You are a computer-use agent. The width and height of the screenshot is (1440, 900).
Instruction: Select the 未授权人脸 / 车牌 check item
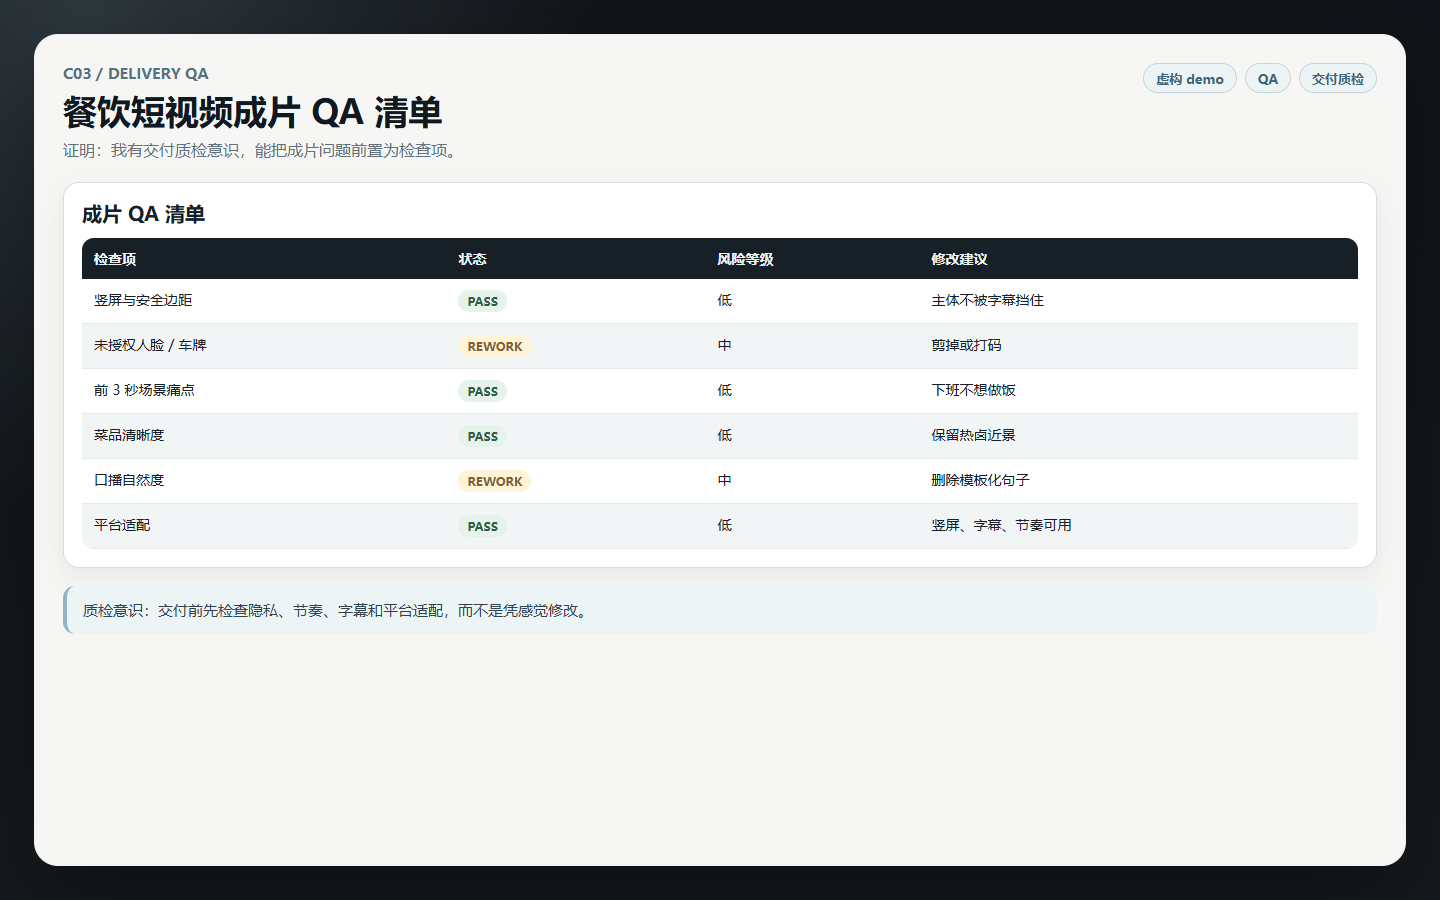(x=150, y=345)
